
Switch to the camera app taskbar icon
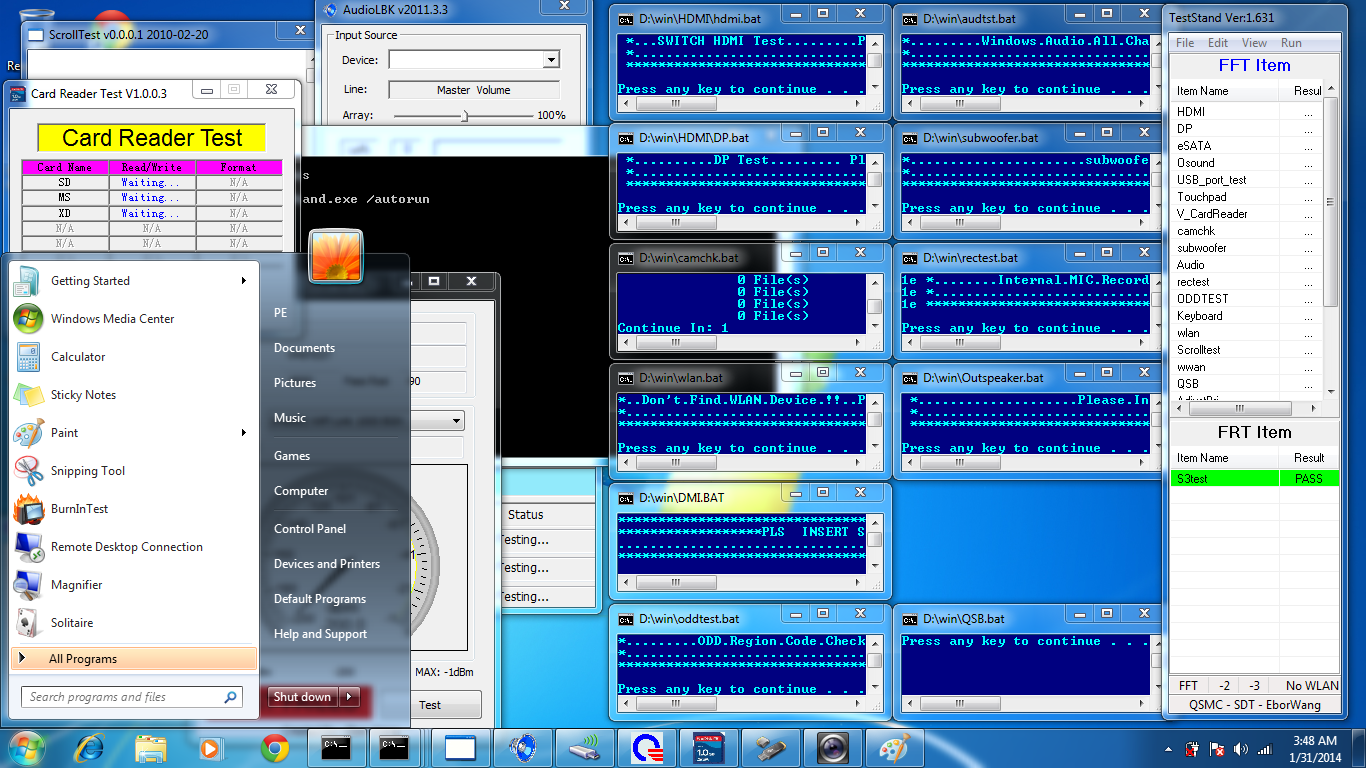coord(832,747)
